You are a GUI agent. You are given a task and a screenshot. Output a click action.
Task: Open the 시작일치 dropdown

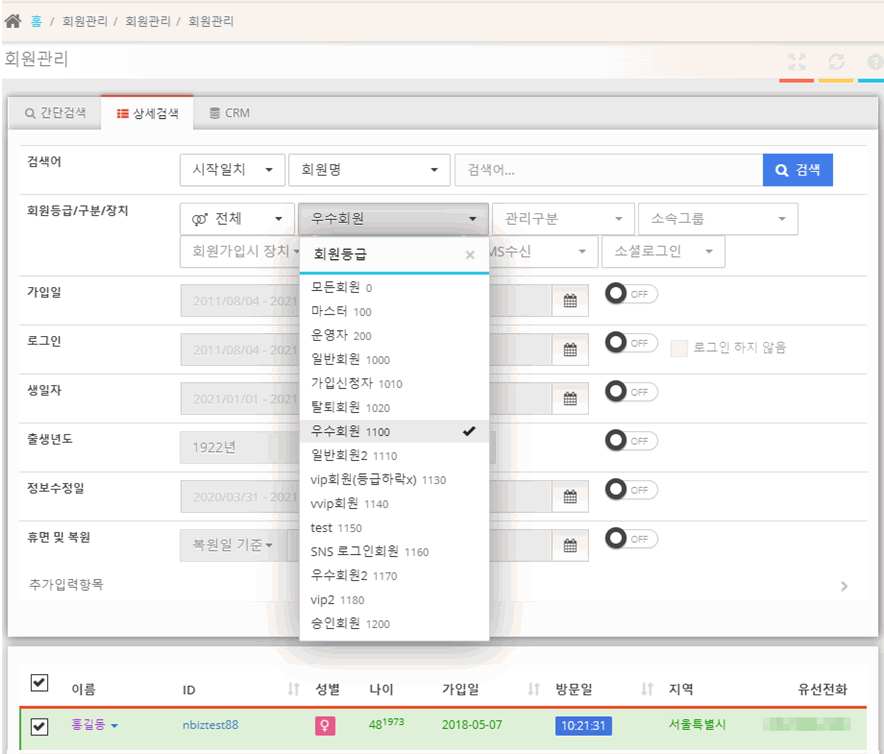[232, 170]
